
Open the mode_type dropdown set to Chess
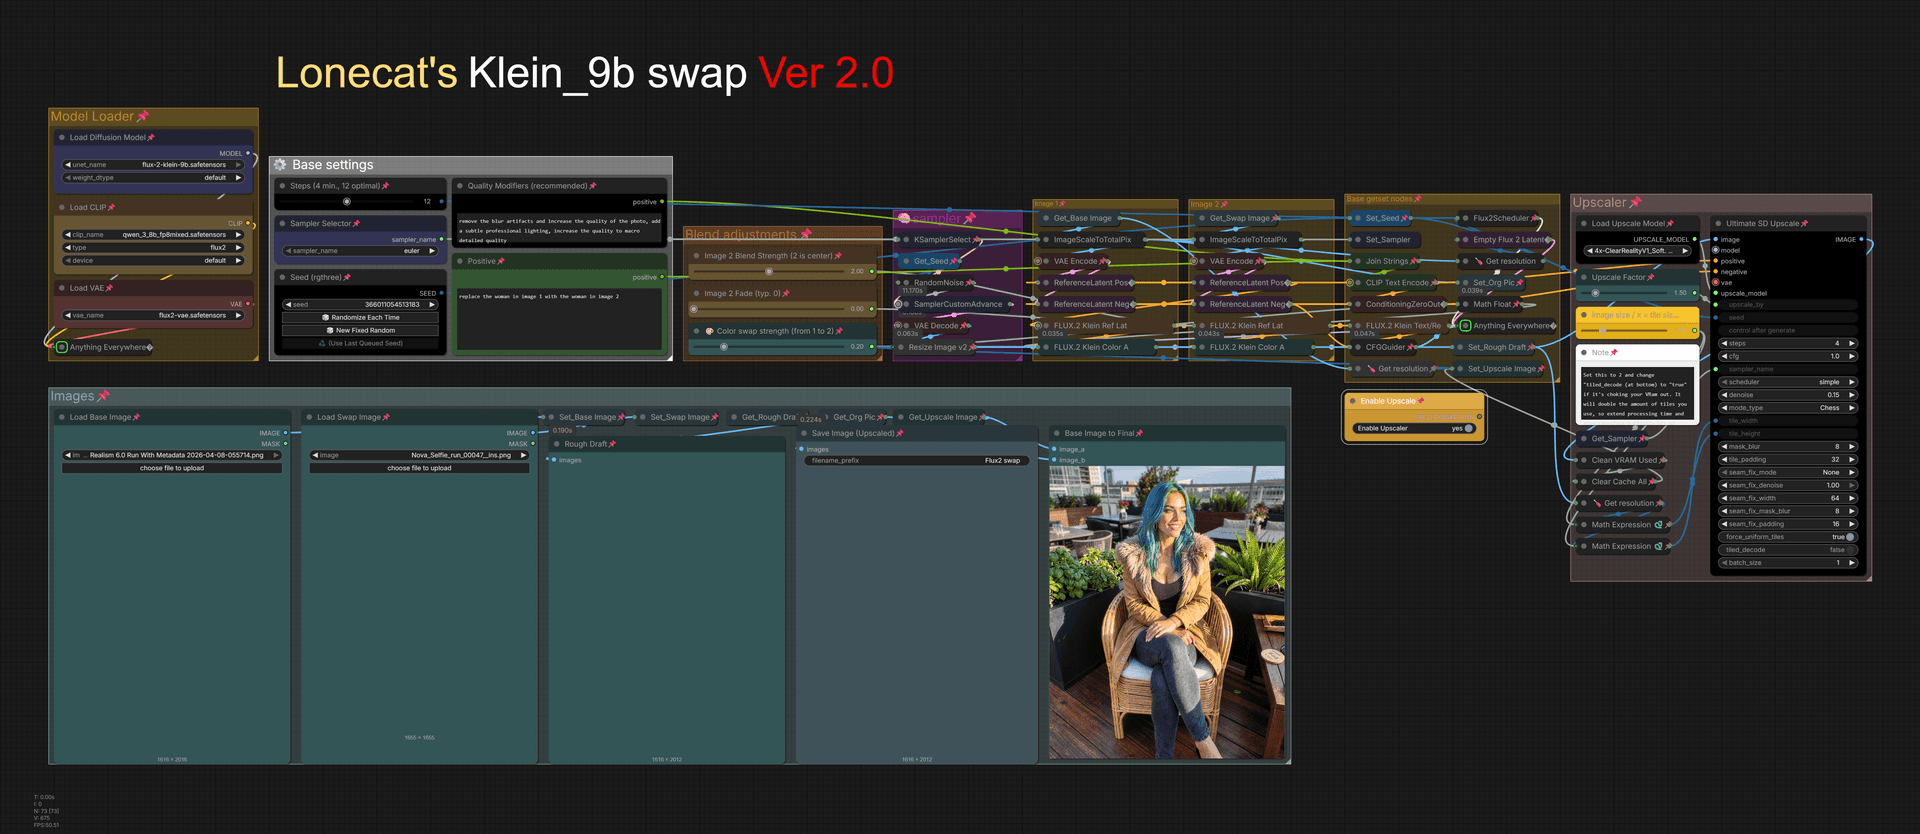[x=1787, y=408]
